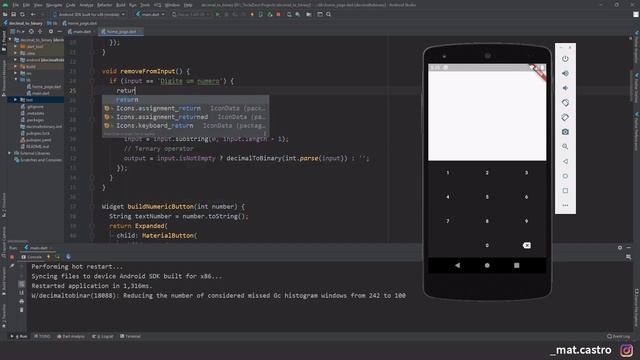Pick Icons.keyboard_return autocomplete suggestion

[x=185, y=125]
